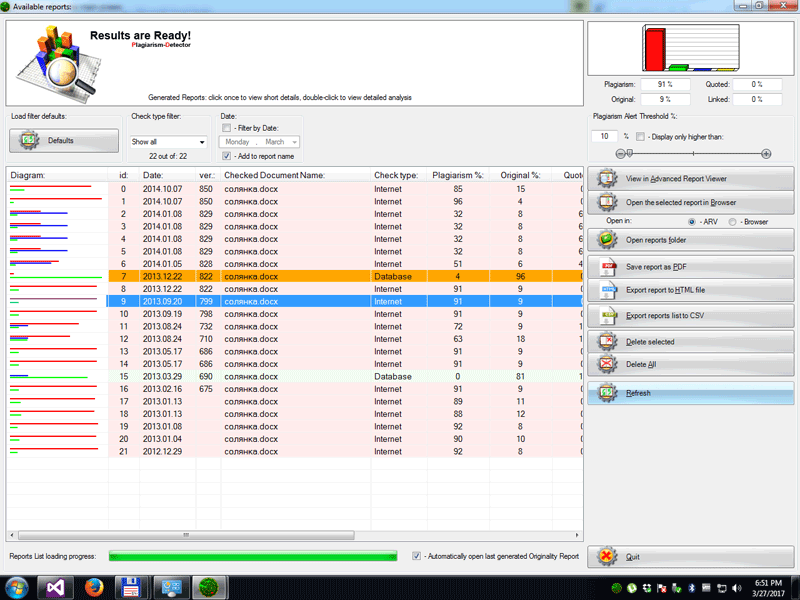Click the Export to CSV icon

coord(608,315)
